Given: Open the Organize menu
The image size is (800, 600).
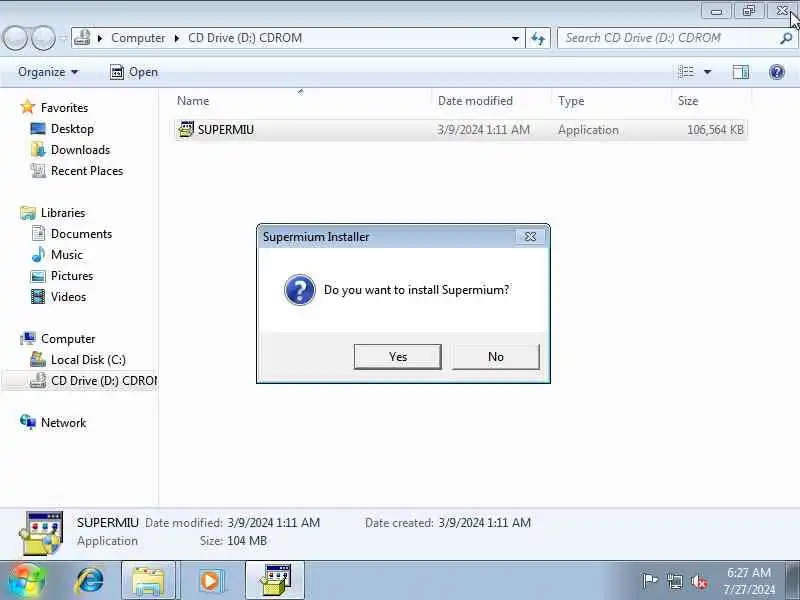Looking at the screenshot, I should [48, 72].
